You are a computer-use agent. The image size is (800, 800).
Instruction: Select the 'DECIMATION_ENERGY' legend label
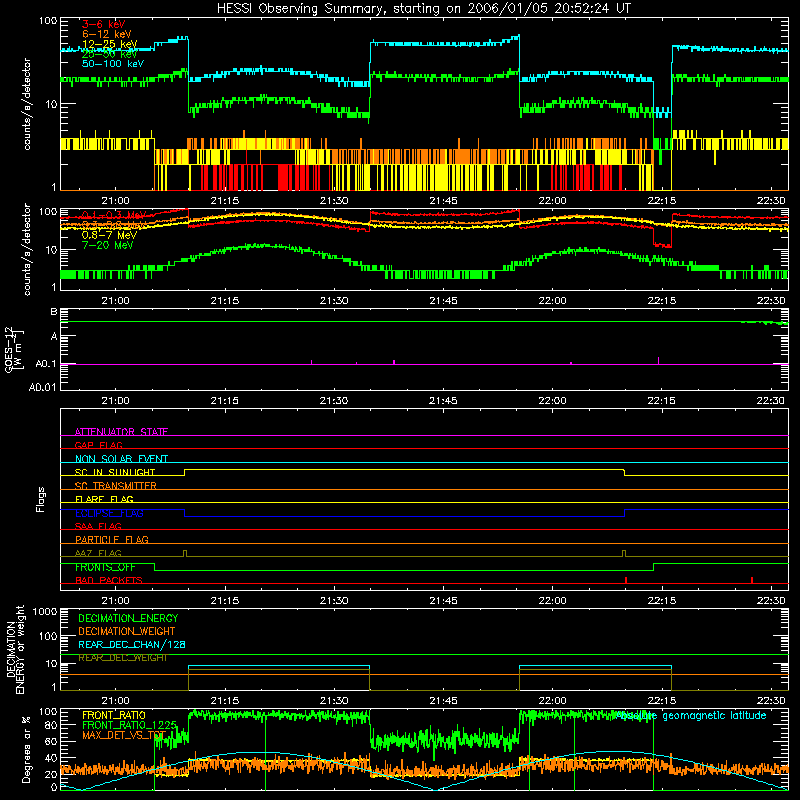pyautogui.click(x=128, y=618)
